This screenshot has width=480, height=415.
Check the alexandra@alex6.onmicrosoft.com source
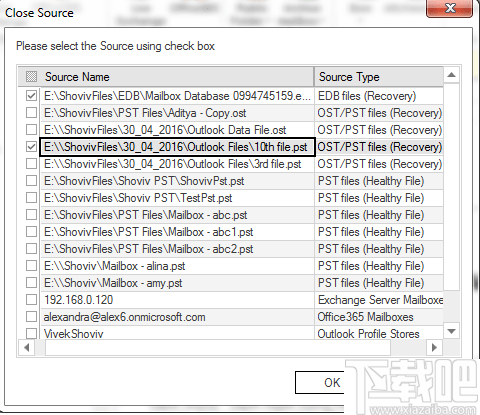point(31,317)
